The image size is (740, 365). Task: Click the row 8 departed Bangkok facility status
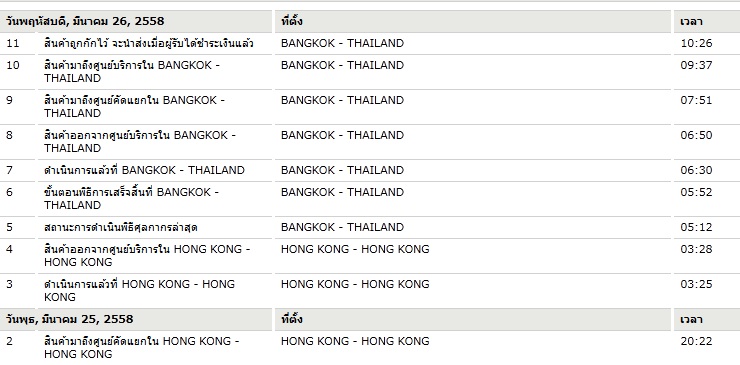click(x=140, y=142)
